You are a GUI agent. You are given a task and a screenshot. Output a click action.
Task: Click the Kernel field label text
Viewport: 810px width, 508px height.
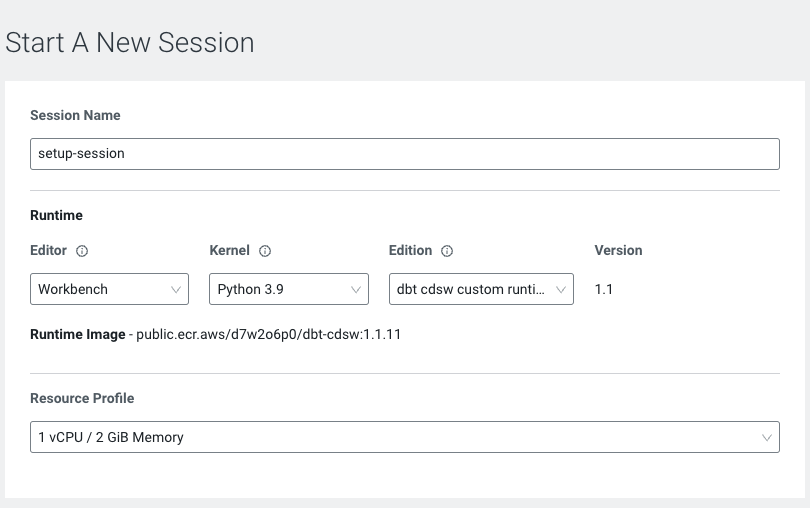tap(229, 250)
